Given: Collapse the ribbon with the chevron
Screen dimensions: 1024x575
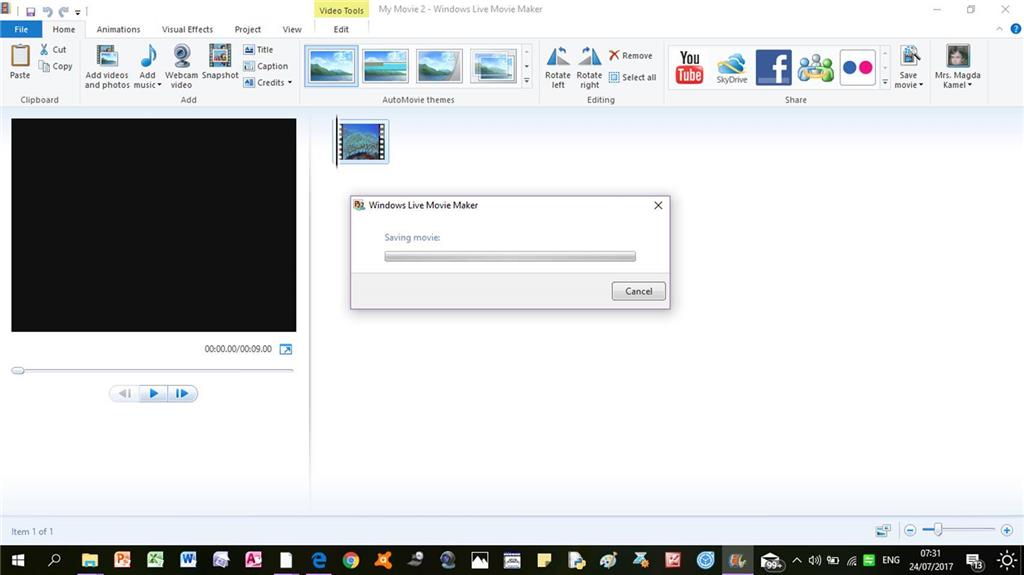Looking at the screenshot, I should pyautogui.click(x=999, y=29).
